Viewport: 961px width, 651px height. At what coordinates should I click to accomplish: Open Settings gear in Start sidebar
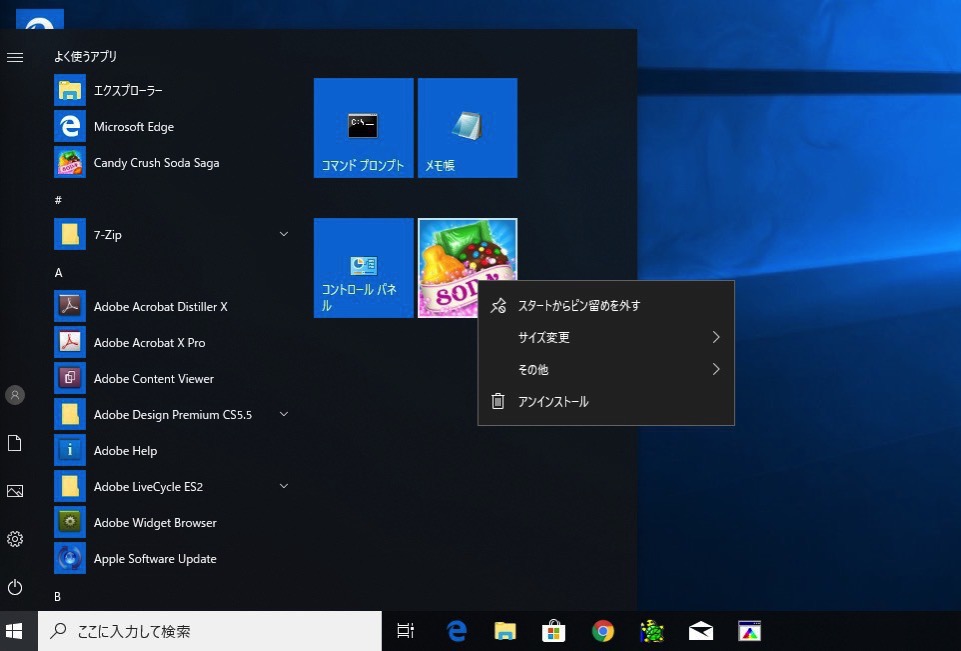pos(15,539)
